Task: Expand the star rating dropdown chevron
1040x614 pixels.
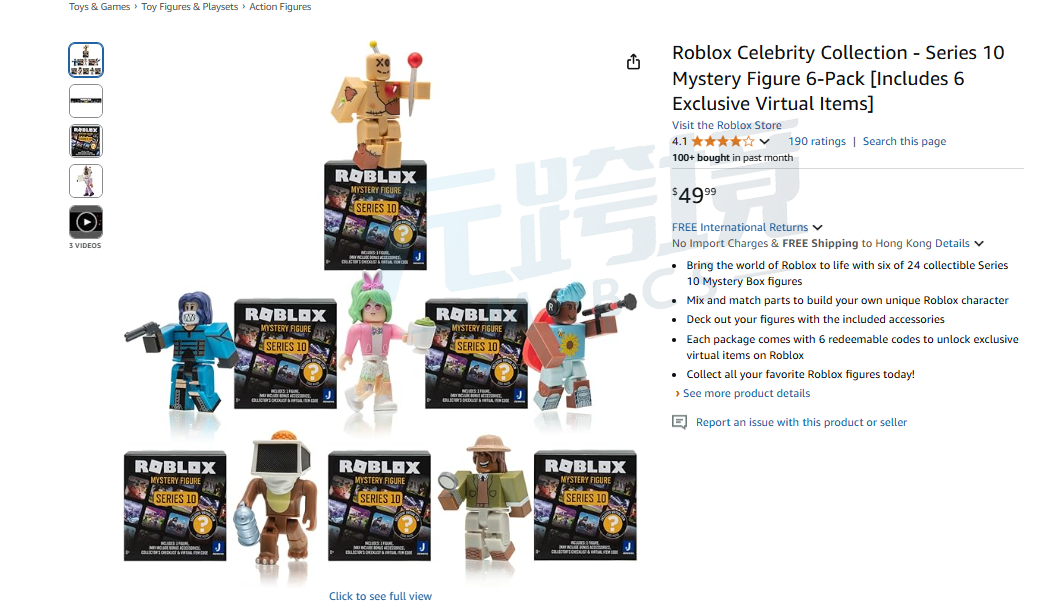Action: point(764,141)
